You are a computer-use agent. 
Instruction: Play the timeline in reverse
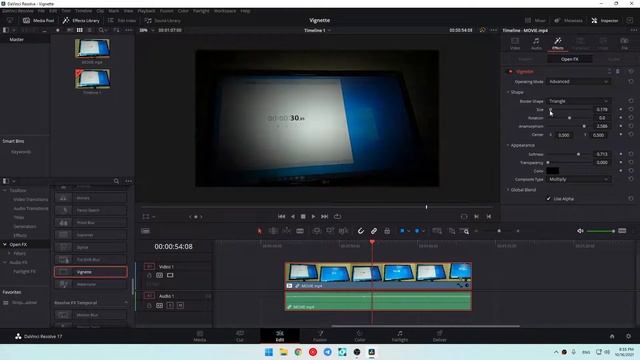tap(293, 216)
